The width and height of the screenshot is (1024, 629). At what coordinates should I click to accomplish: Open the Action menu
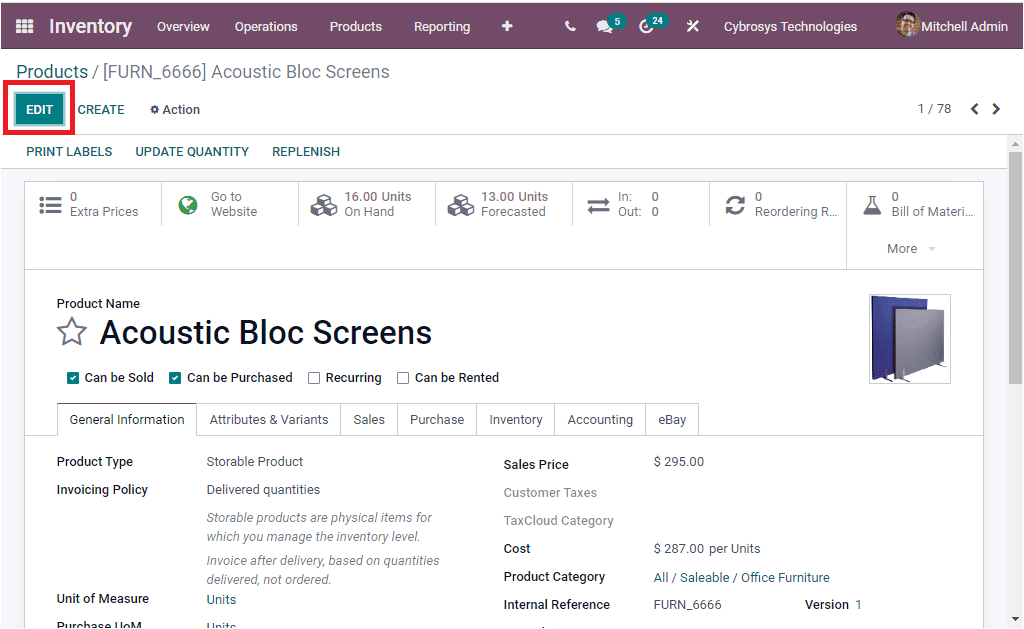[174, 109]
